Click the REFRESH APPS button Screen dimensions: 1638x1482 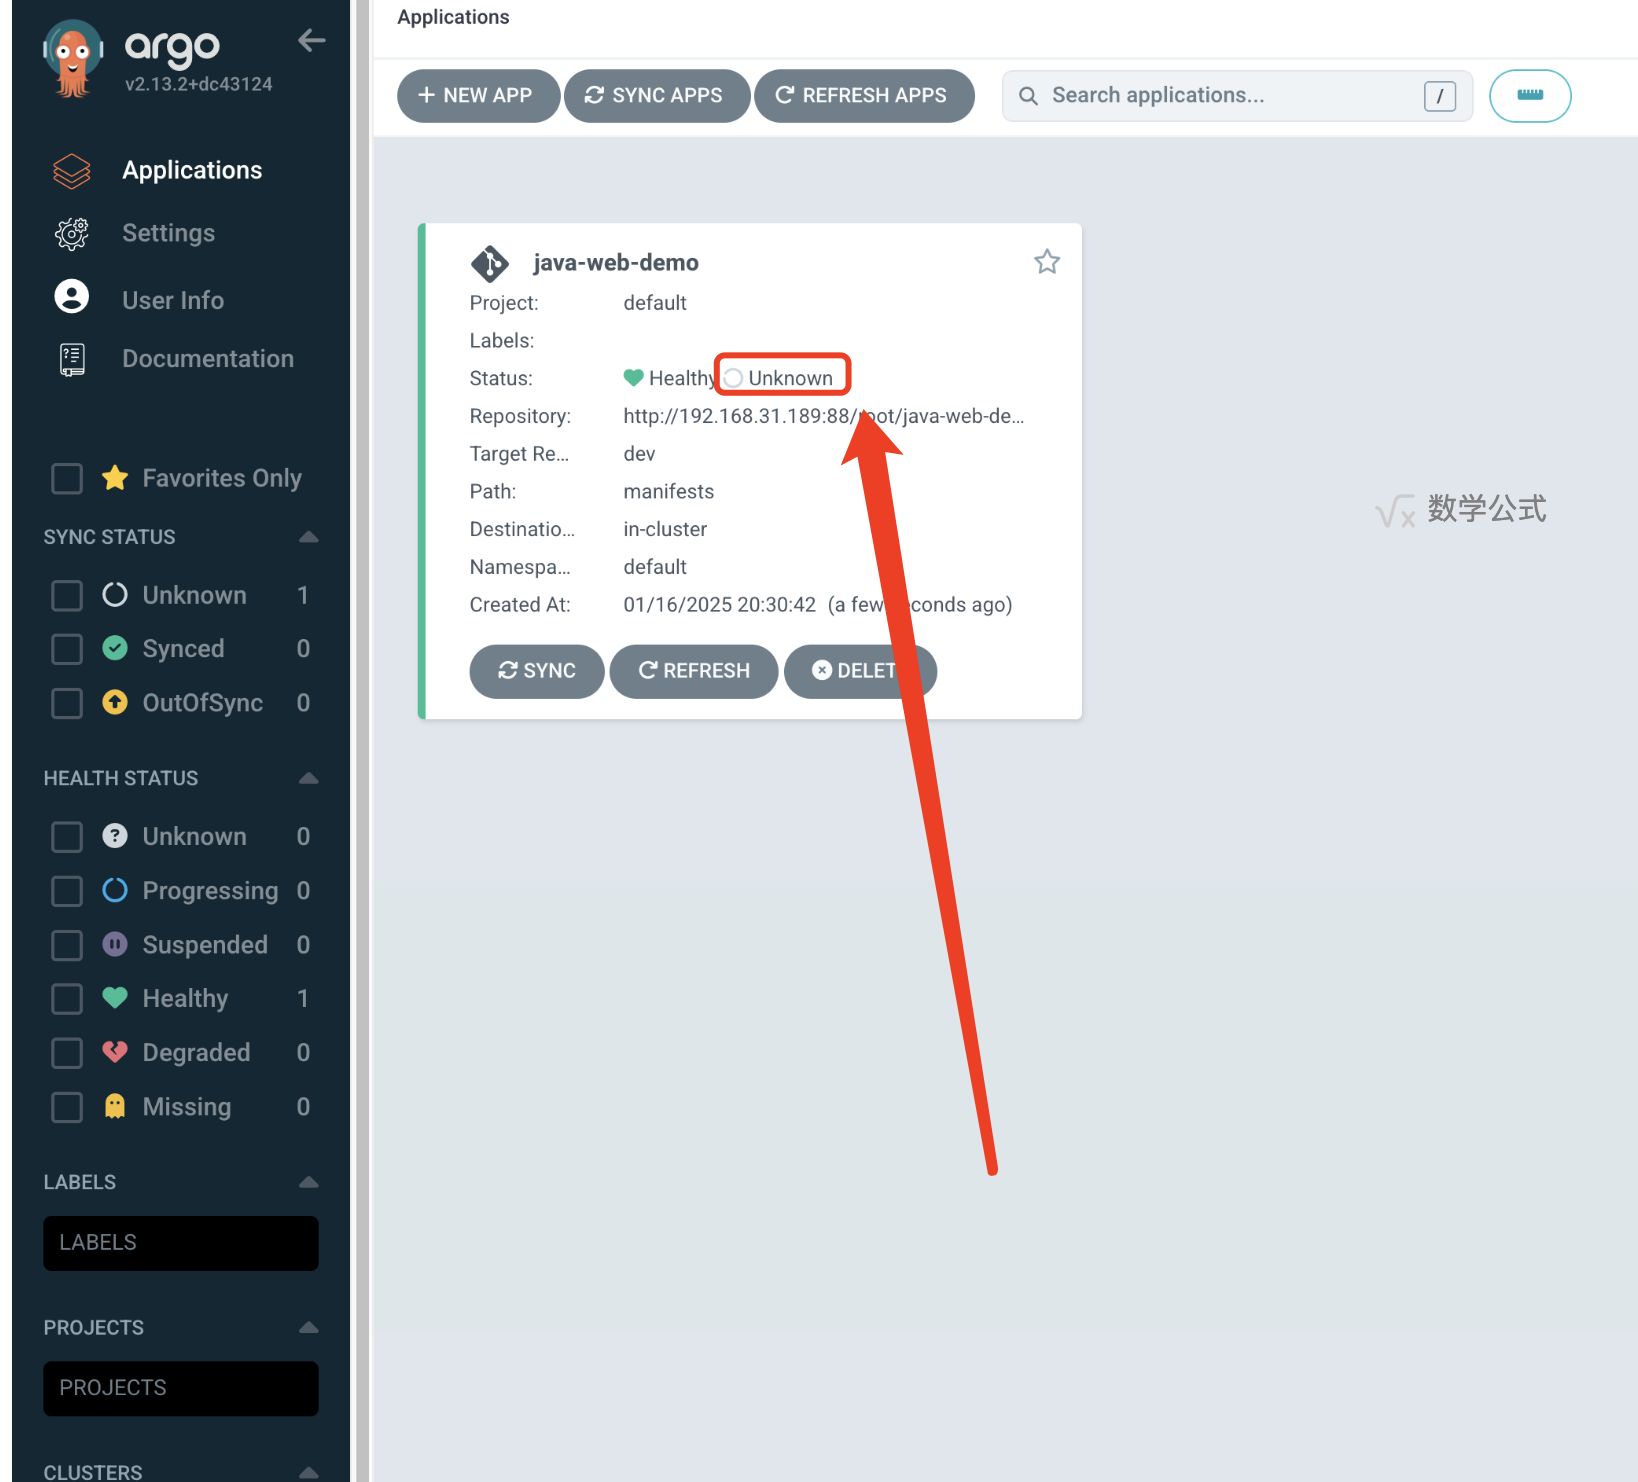864,96
